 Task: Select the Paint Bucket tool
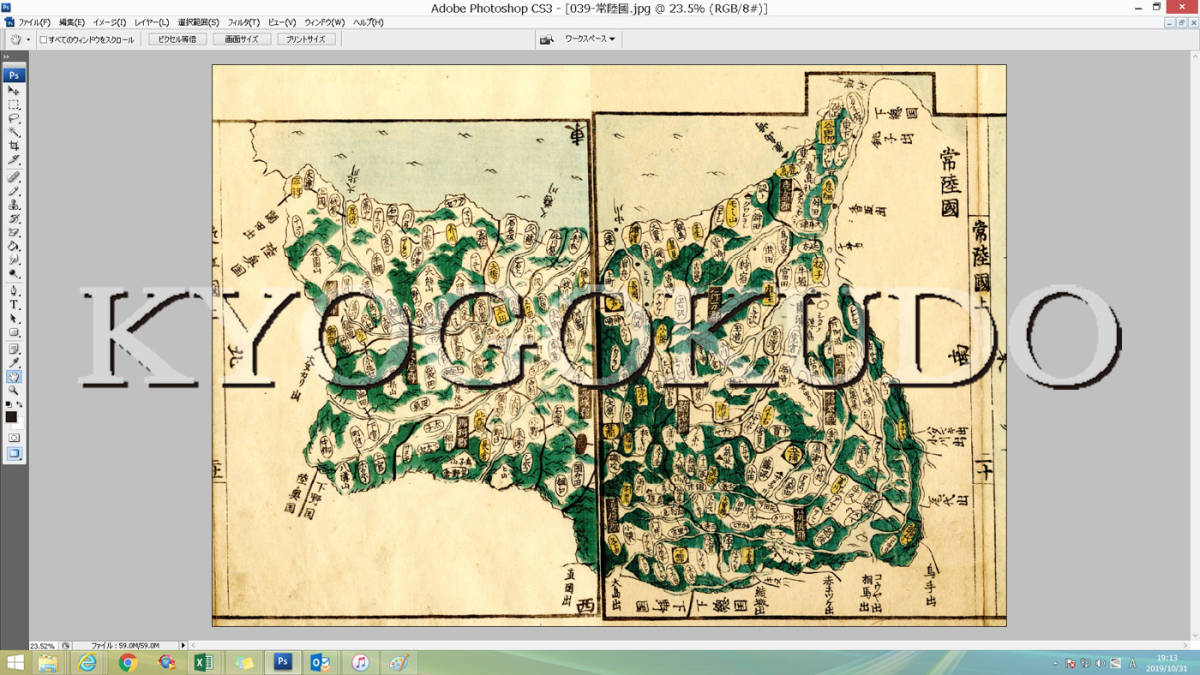(x=14, y=246)
